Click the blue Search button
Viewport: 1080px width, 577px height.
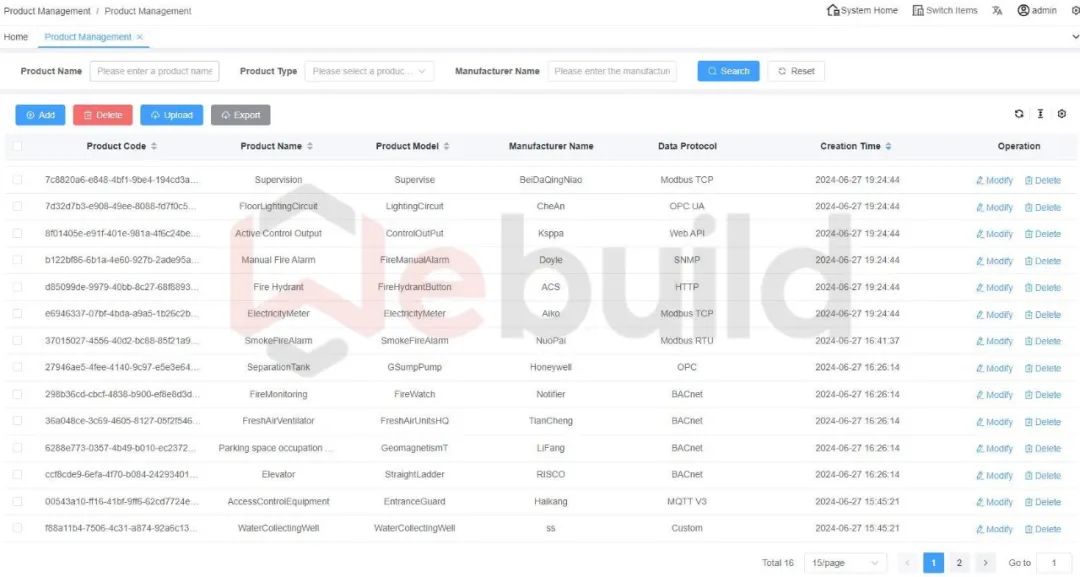click(x=728, y=71)
